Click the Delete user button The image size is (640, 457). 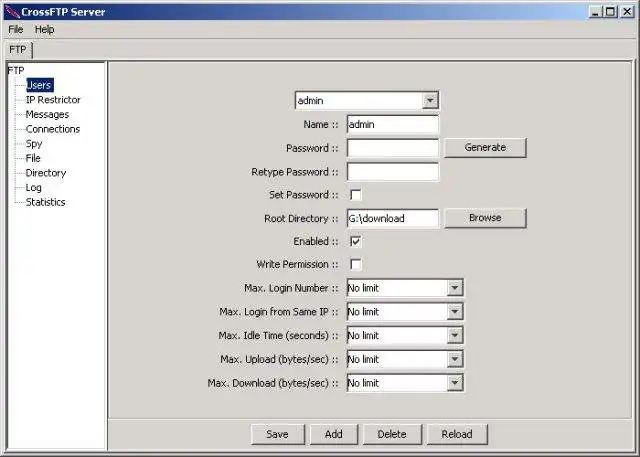[x=392, y=434]
